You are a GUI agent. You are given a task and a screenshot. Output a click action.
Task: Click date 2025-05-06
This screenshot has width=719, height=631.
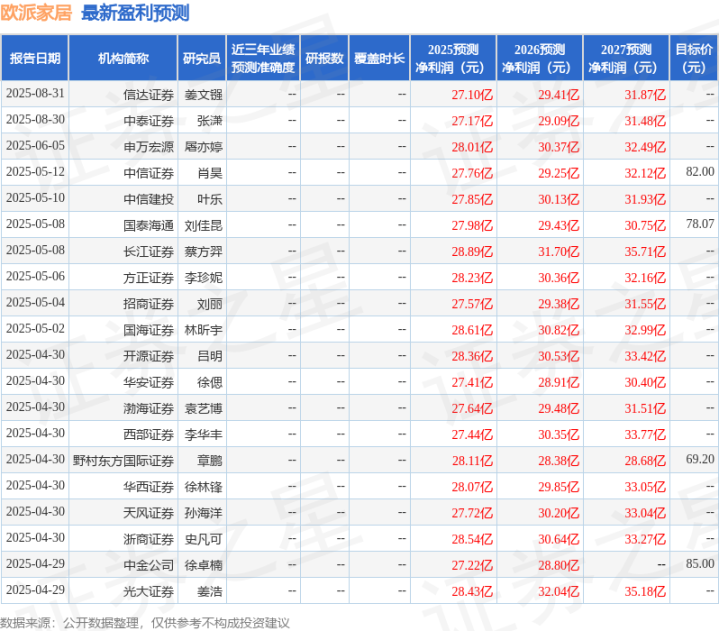(x=35, y=277)
